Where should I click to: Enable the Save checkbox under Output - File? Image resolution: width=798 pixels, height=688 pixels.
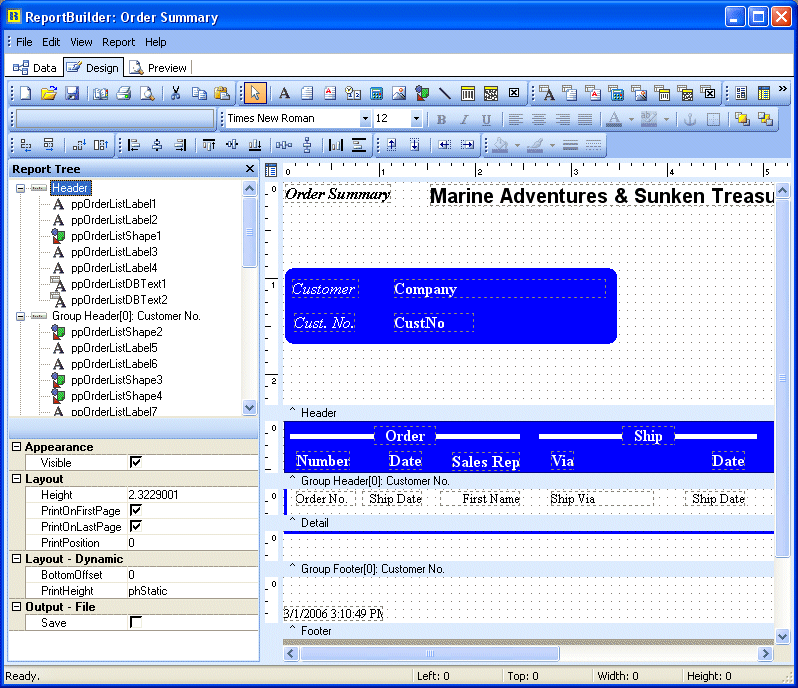tap(135, 622)
